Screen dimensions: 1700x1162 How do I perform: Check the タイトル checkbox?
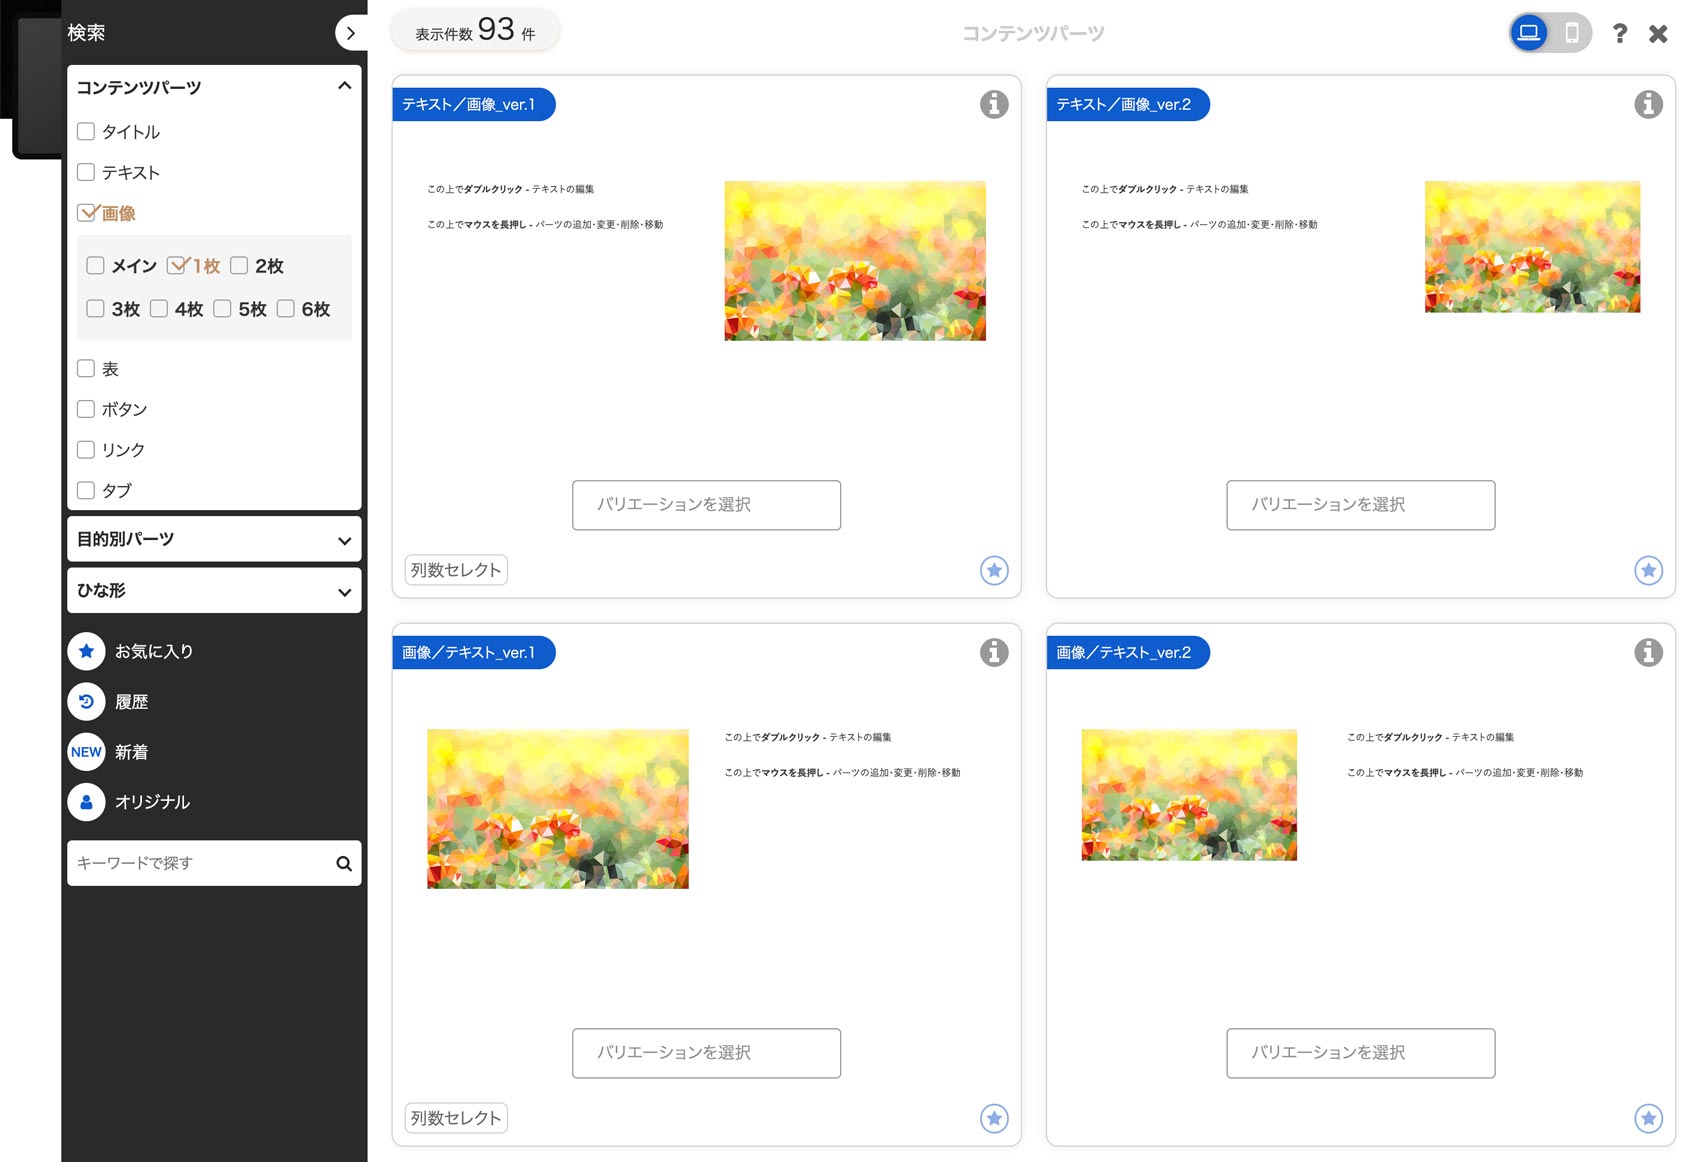click(x=86, y=131)
